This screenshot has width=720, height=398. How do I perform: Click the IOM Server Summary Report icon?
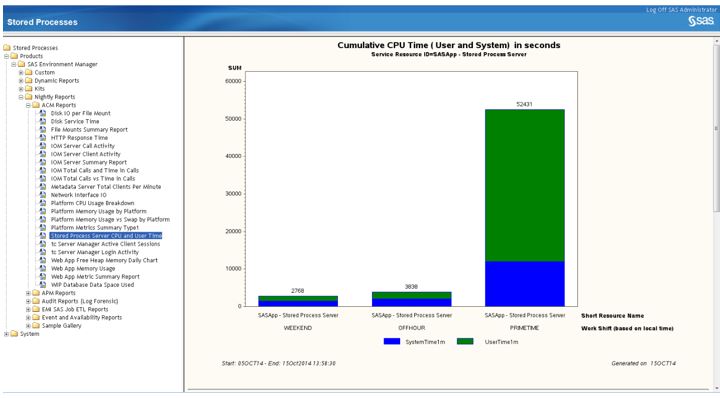coord(43,162)
